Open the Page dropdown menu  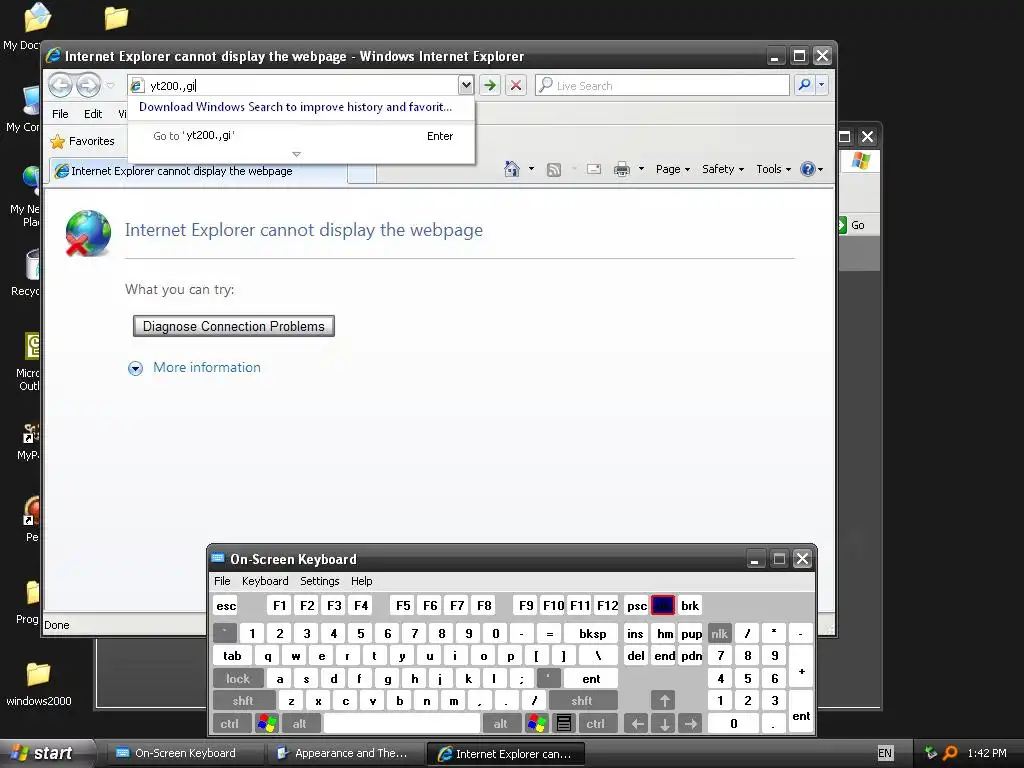click(x=673, y=169)
